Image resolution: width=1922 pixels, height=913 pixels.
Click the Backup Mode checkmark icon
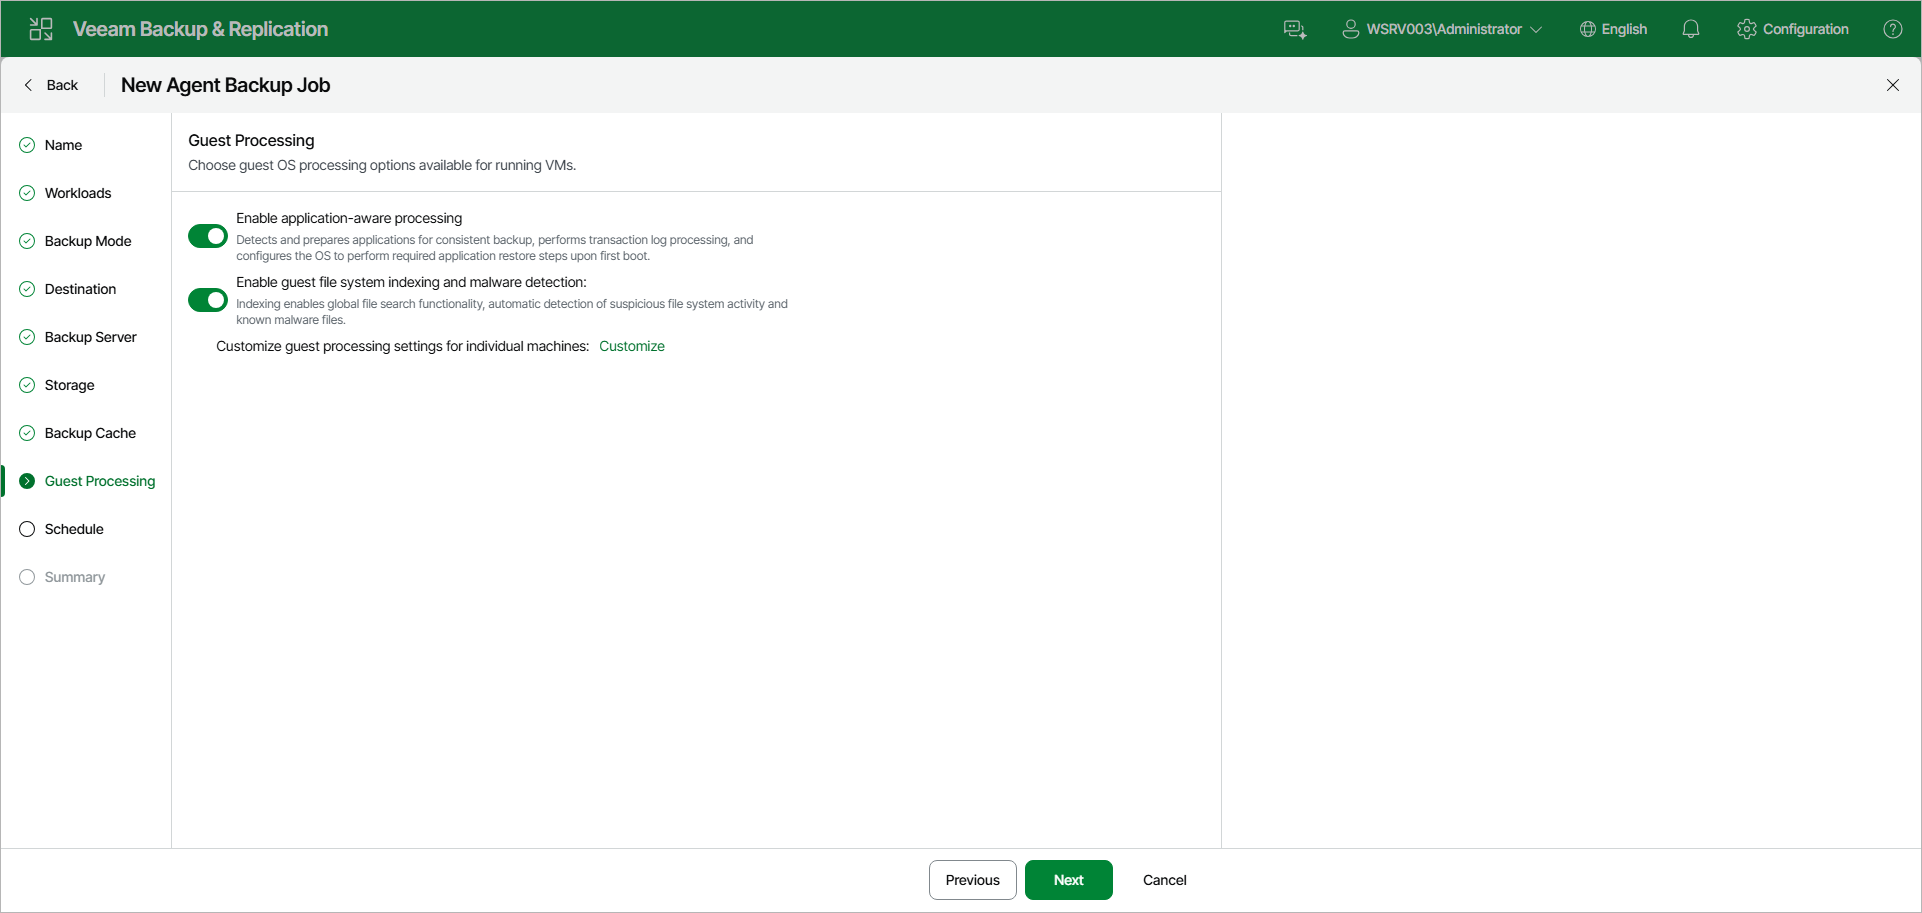[27, 241]
